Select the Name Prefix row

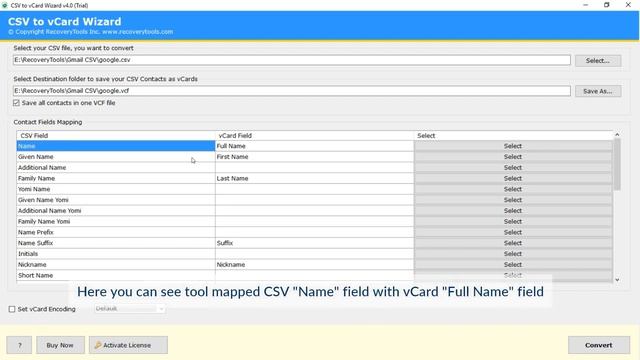(x=116, y=232)
